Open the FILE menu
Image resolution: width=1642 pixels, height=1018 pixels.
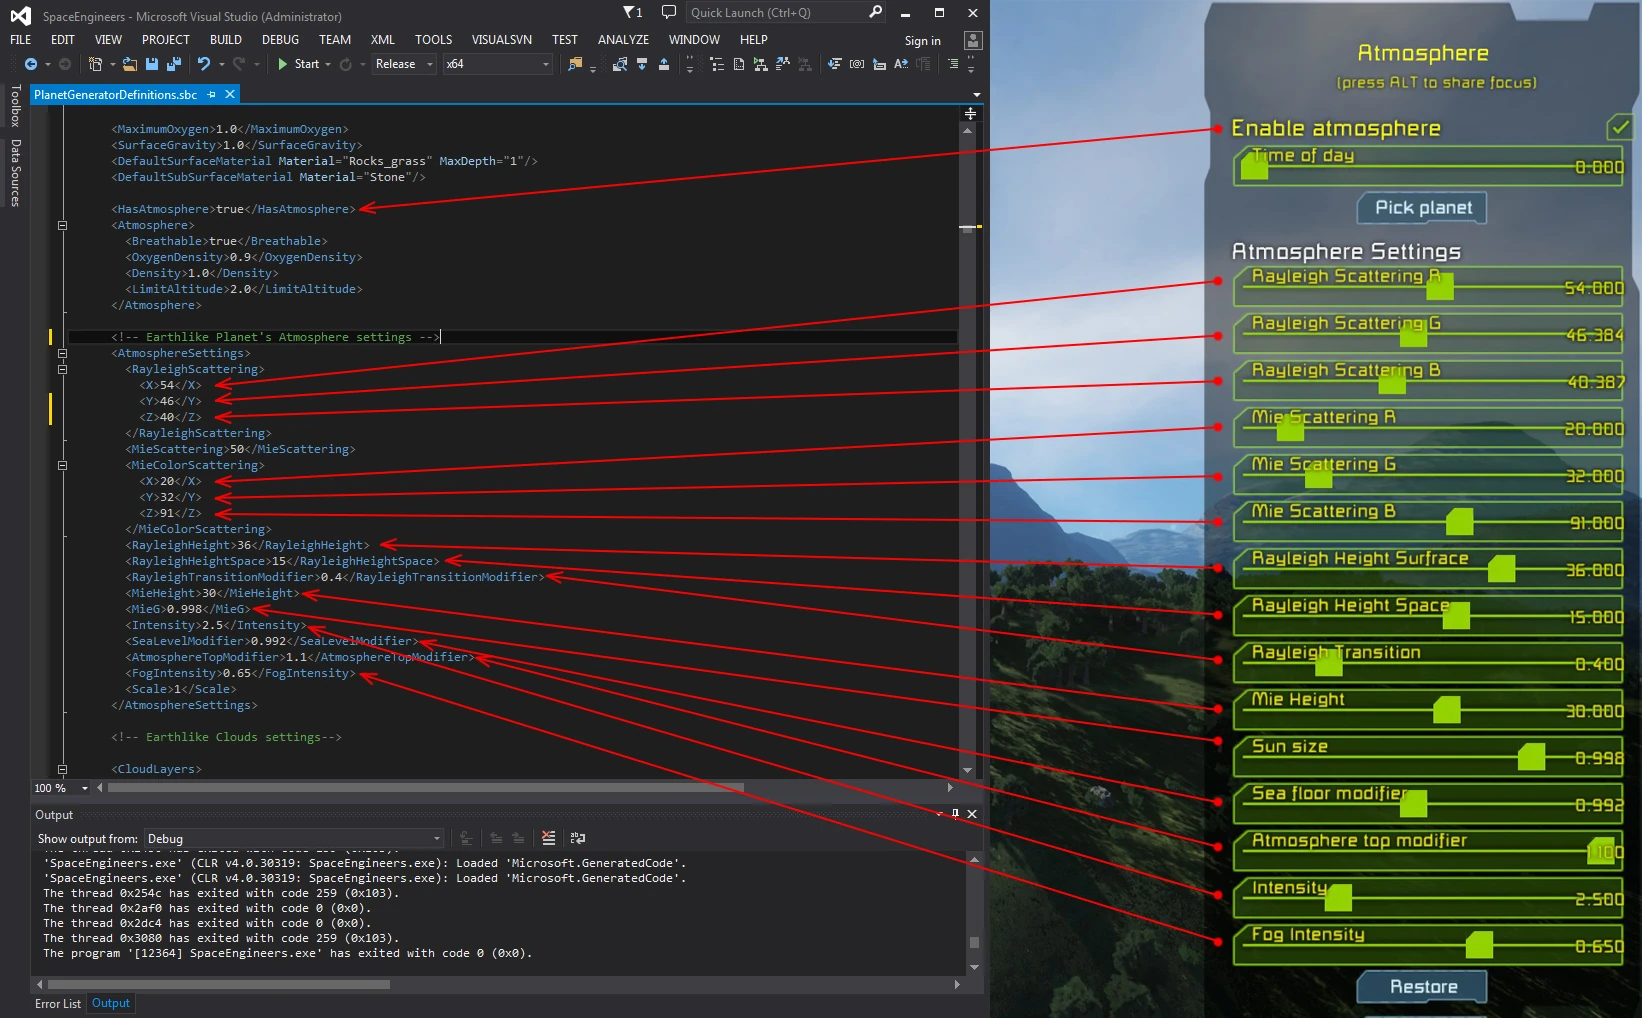tap(21, 40)
